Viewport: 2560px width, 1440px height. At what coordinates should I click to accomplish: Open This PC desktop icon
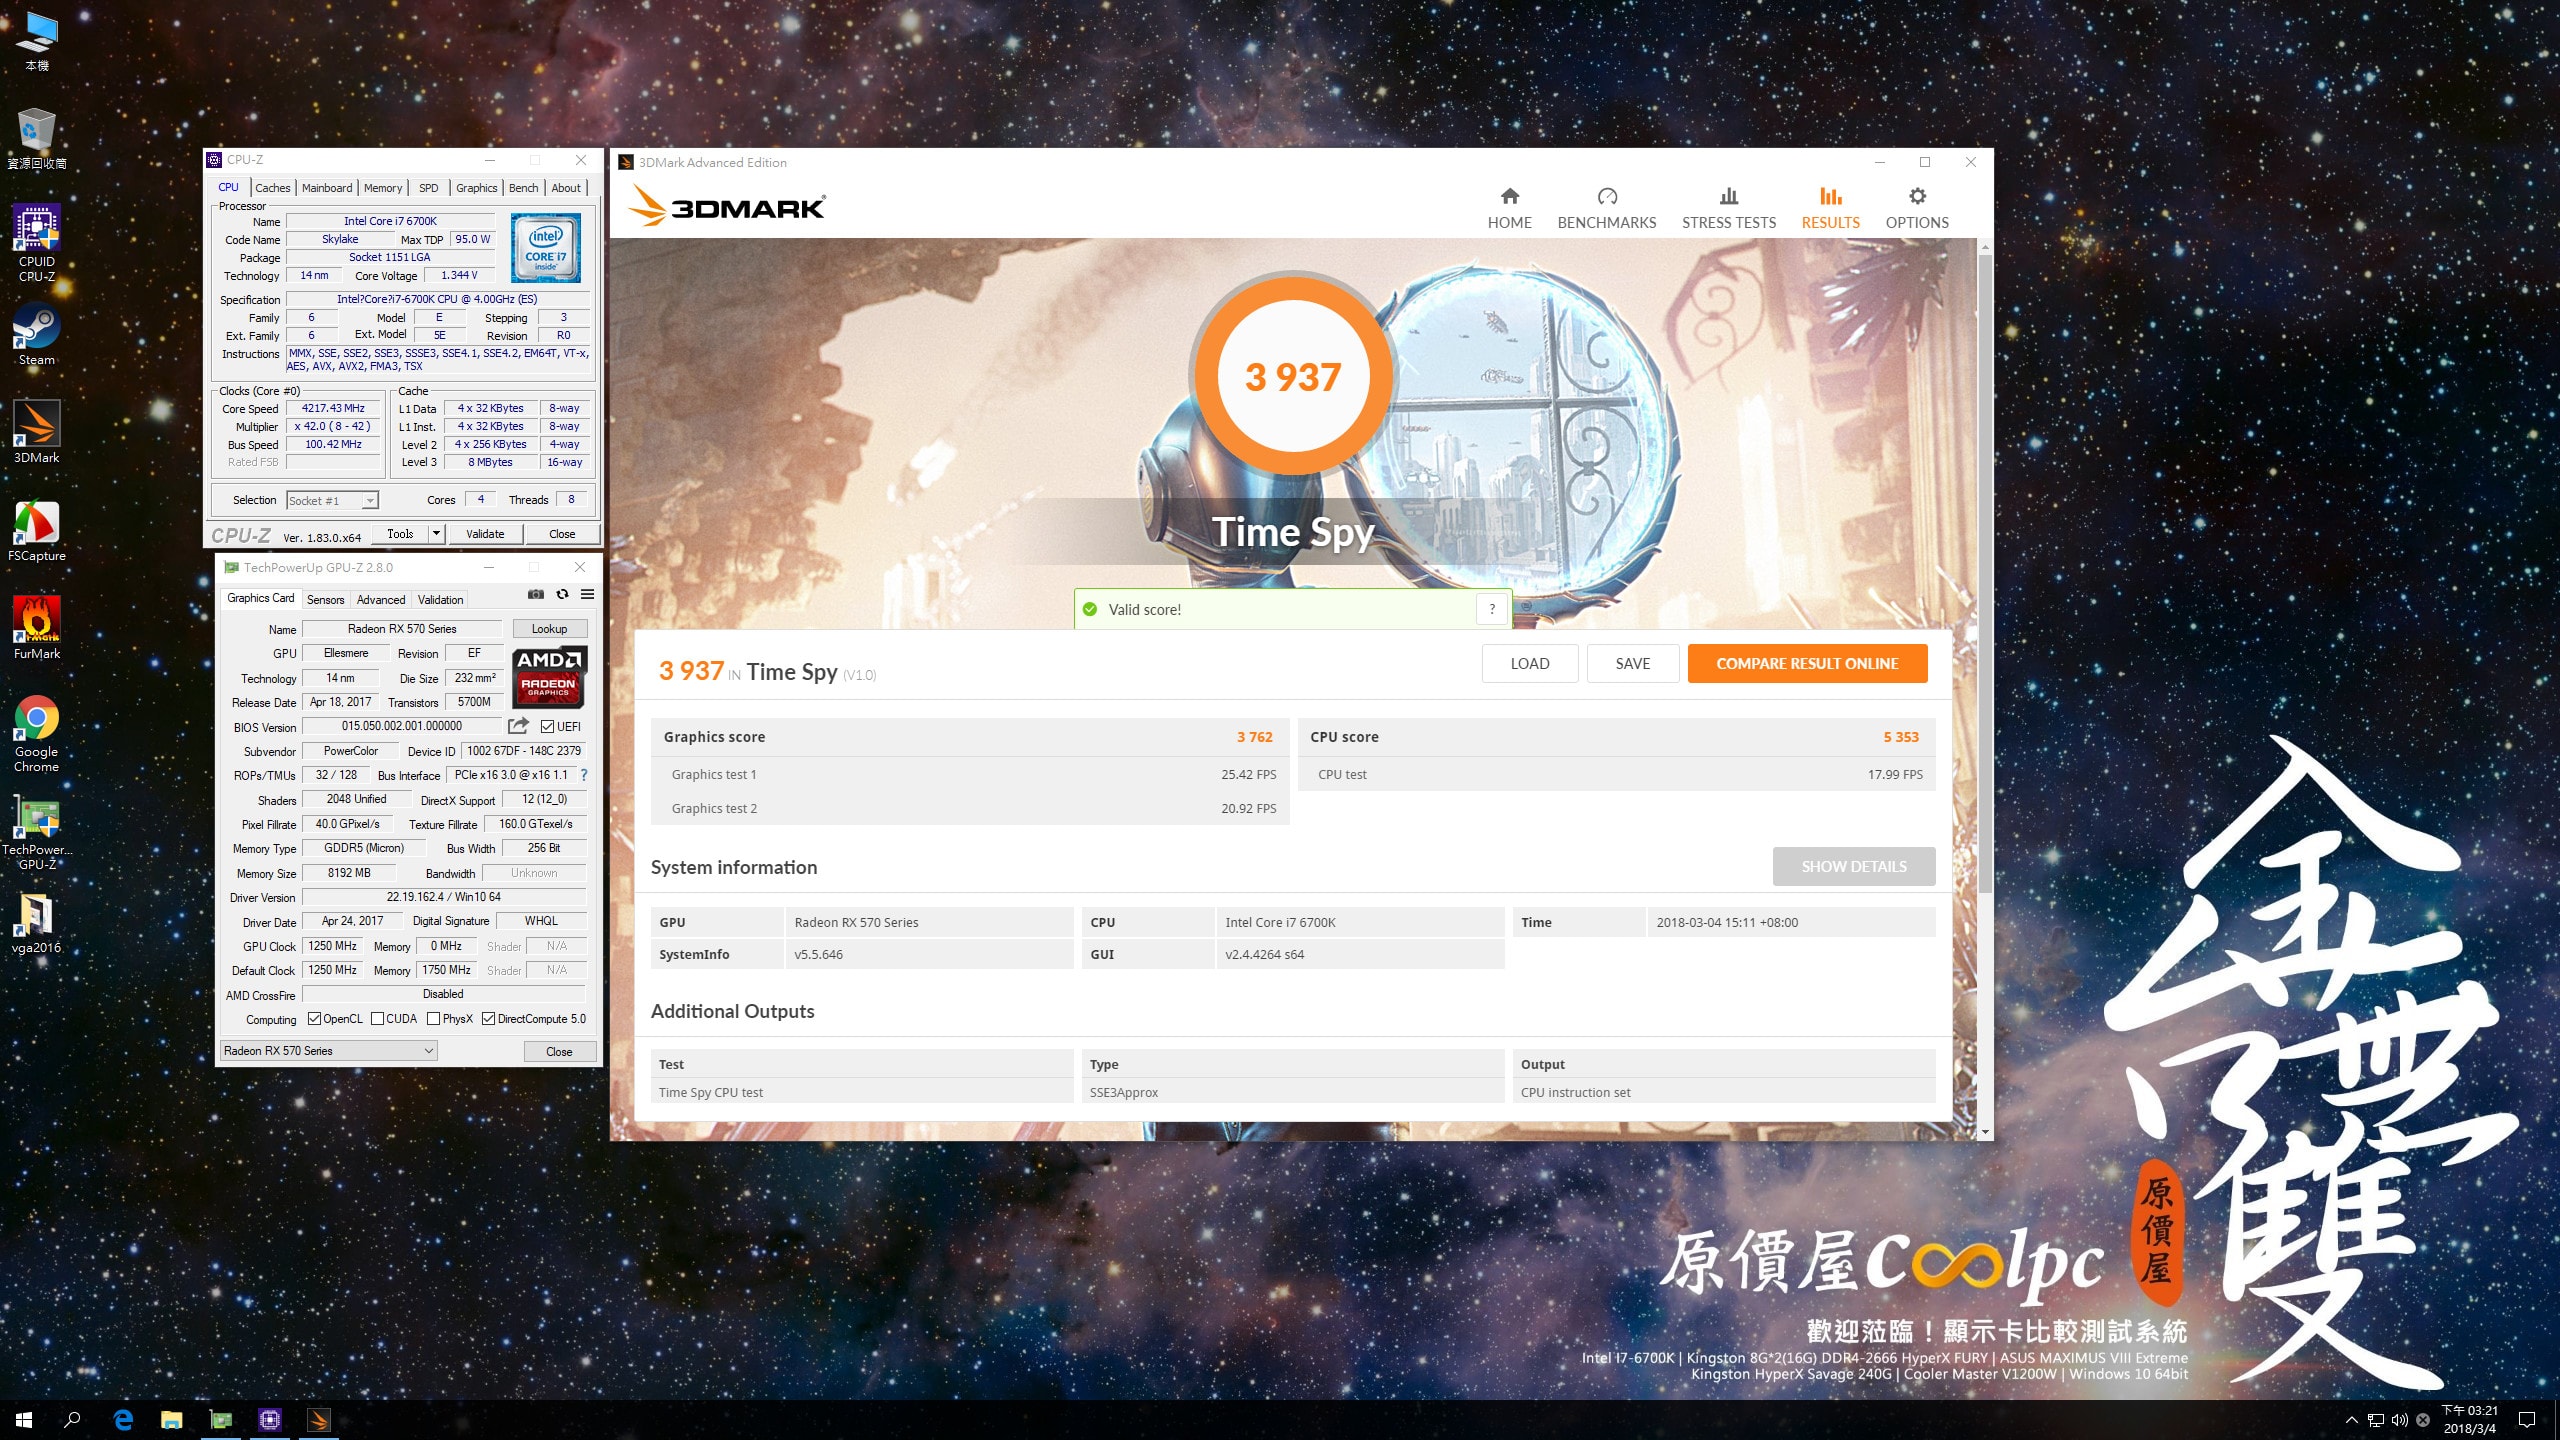(x=36, y=41)
